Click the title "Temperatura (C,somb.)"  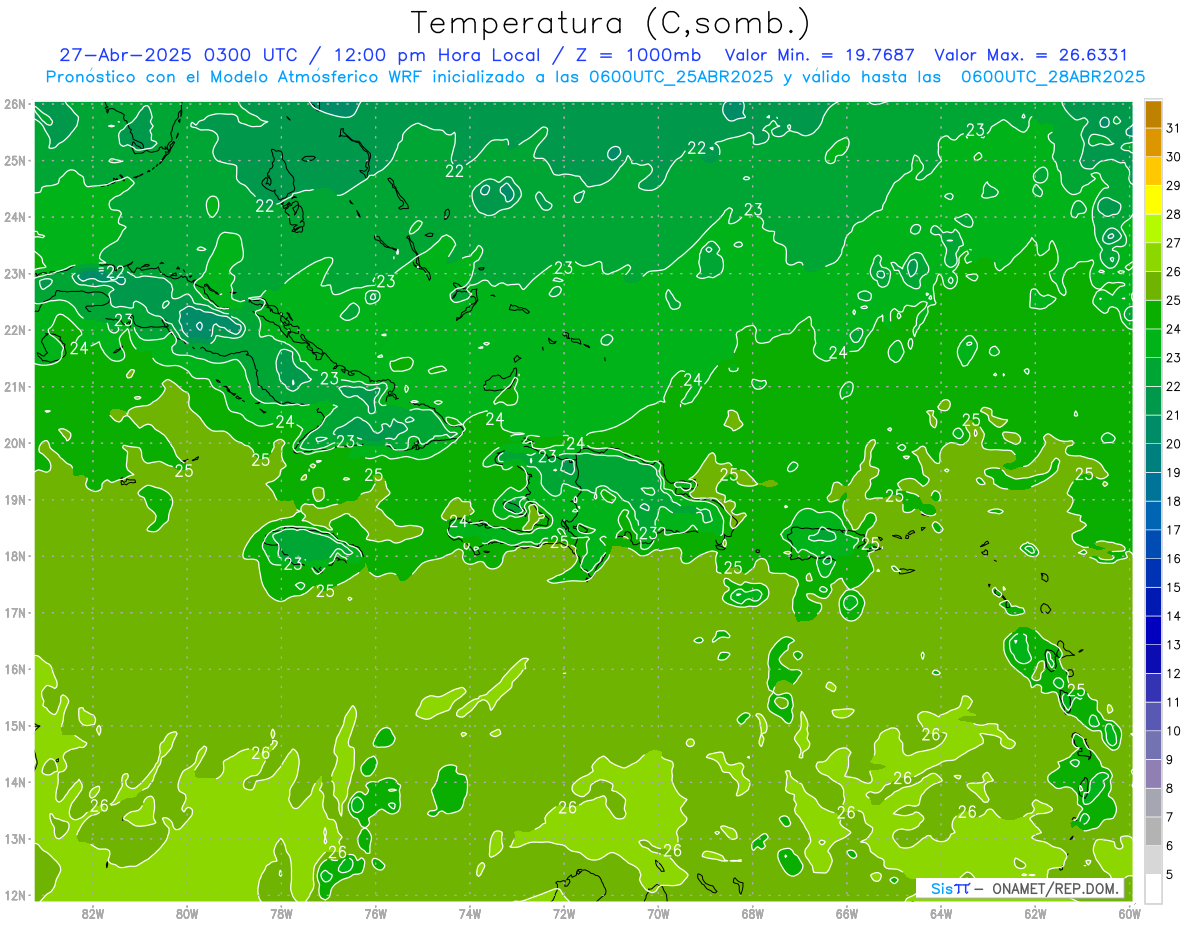[x=610, y=23]
